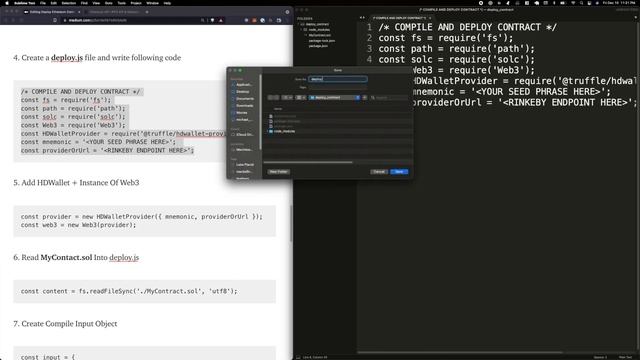Open the View menu
640x360 pixels.
coord(96,3)
